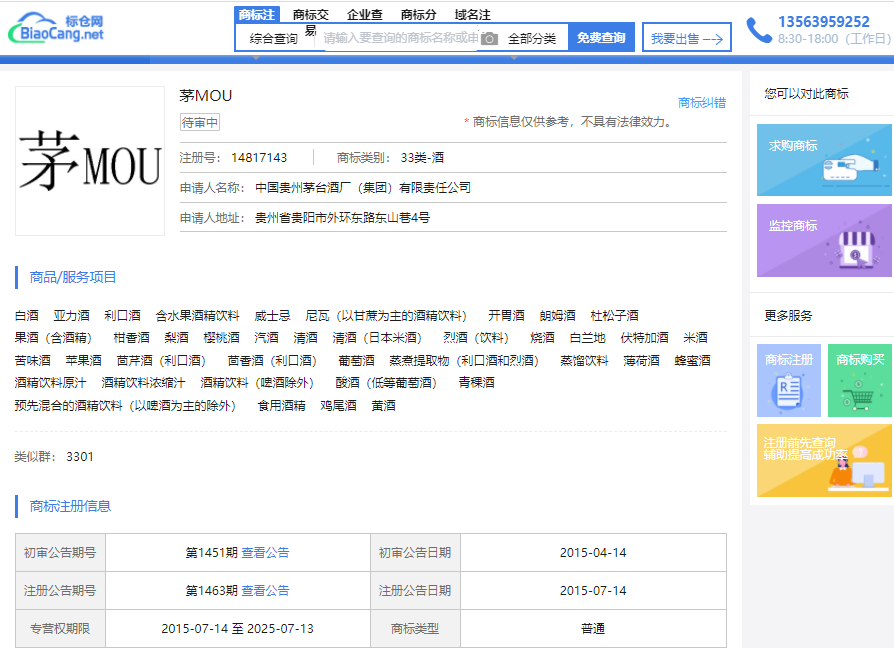The image size is (894, 648).
Task: Click the phone handset icon
Action: point(759,30)
